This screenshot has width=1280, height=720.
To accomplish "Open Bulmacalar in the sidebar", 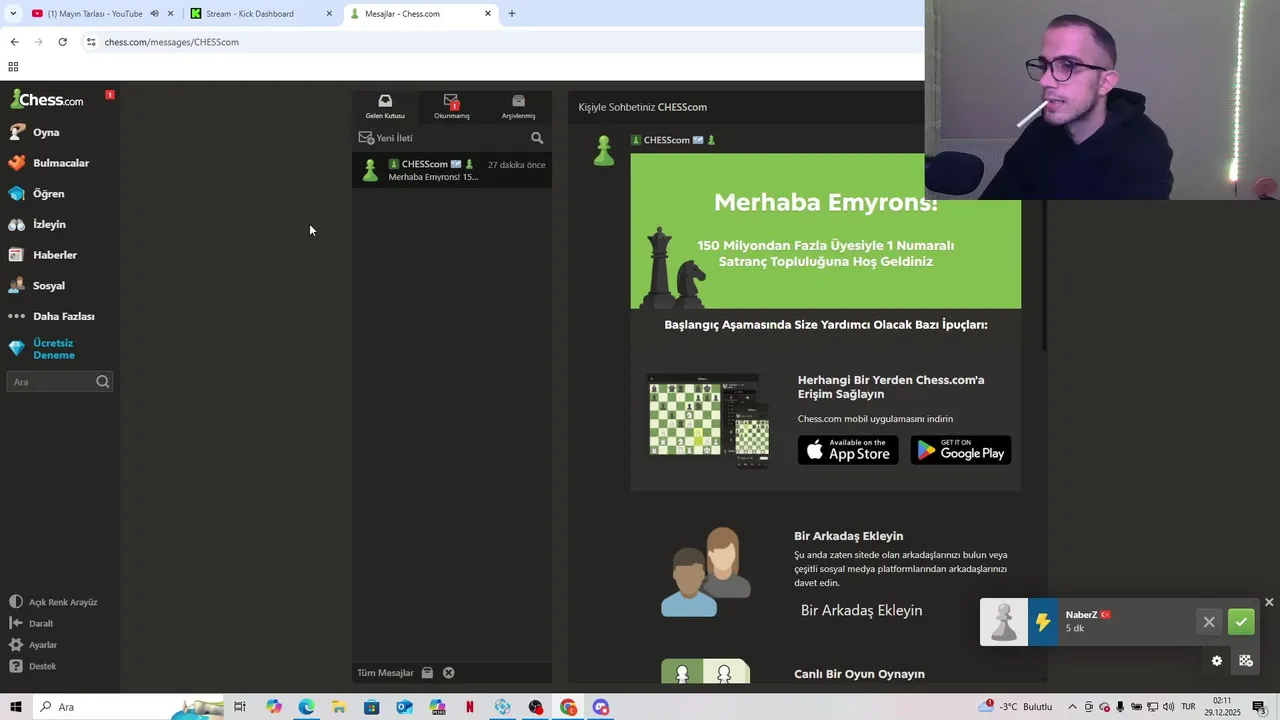I will pyautogui.click(x=48, y=163).
